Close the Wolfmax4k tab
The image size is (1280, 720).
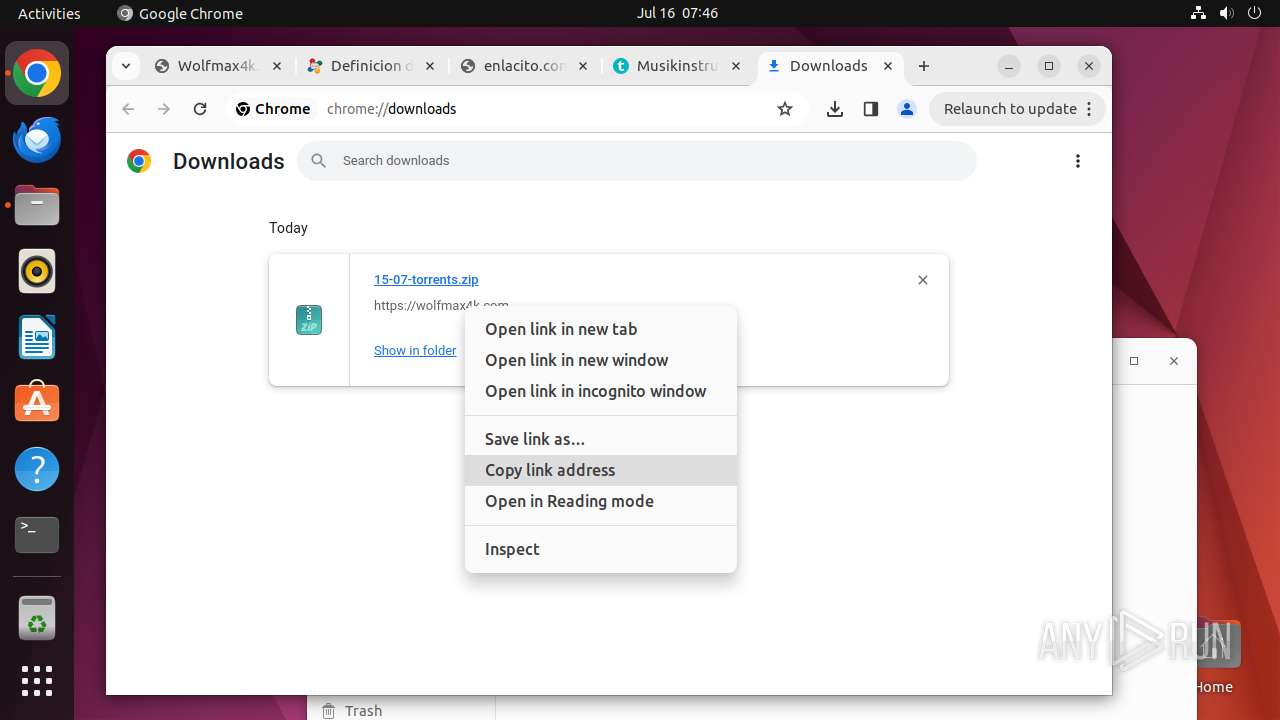coord(277,66)
